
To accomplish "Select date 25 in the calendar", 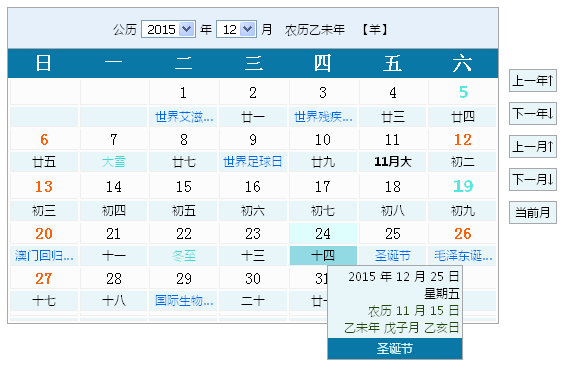I will [x=393, y=234].
